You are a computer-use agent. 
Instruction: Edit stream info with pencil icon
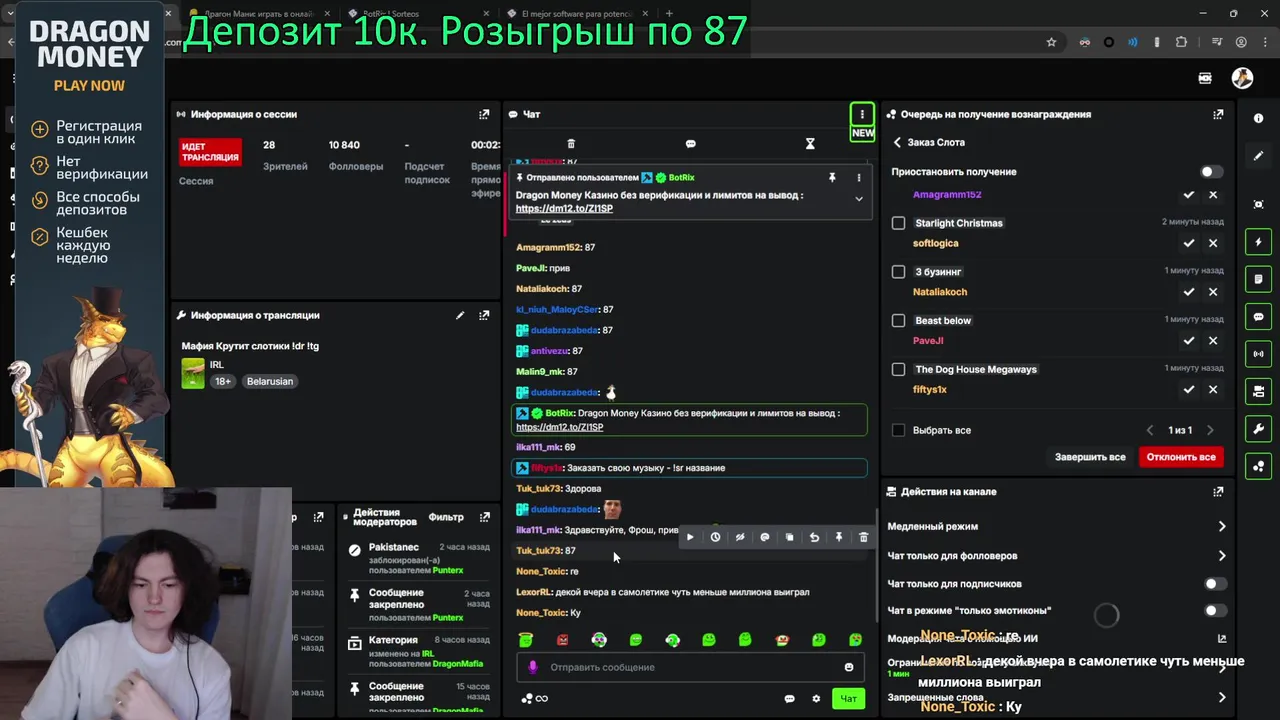[x=460, y=315]
